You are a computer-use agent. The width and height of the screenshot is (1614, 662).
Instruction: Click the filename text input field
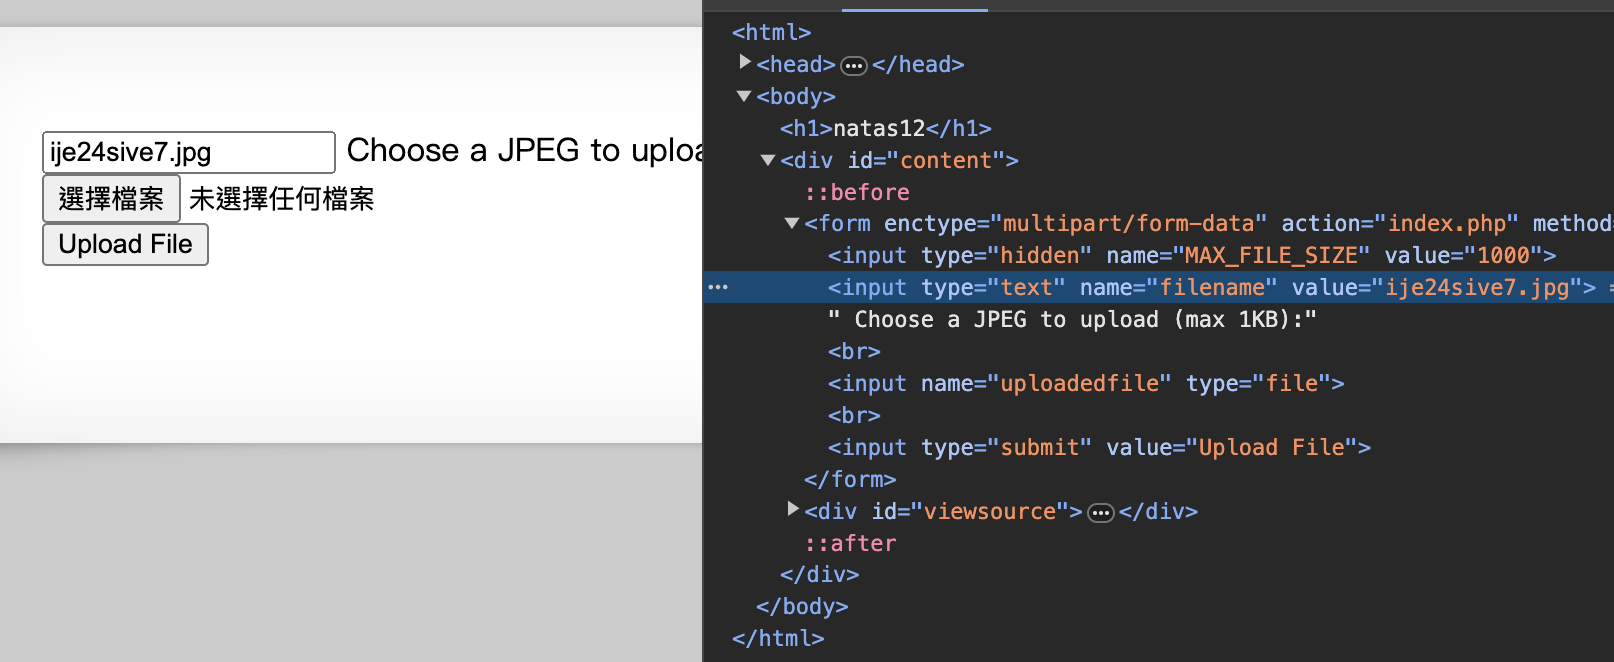[188, 152]
